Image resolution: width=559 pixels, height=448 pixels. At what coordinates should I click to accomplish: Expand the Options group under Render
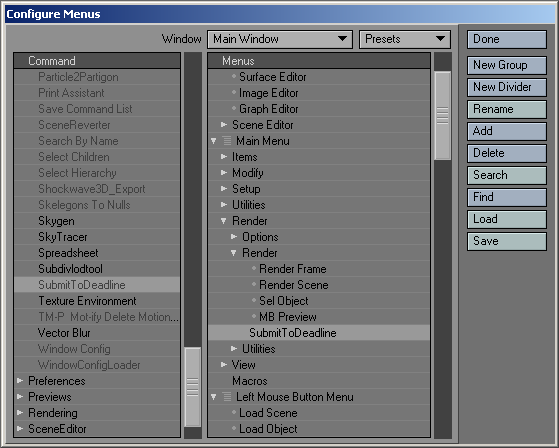pyautogui.click(x=234, y=237)
